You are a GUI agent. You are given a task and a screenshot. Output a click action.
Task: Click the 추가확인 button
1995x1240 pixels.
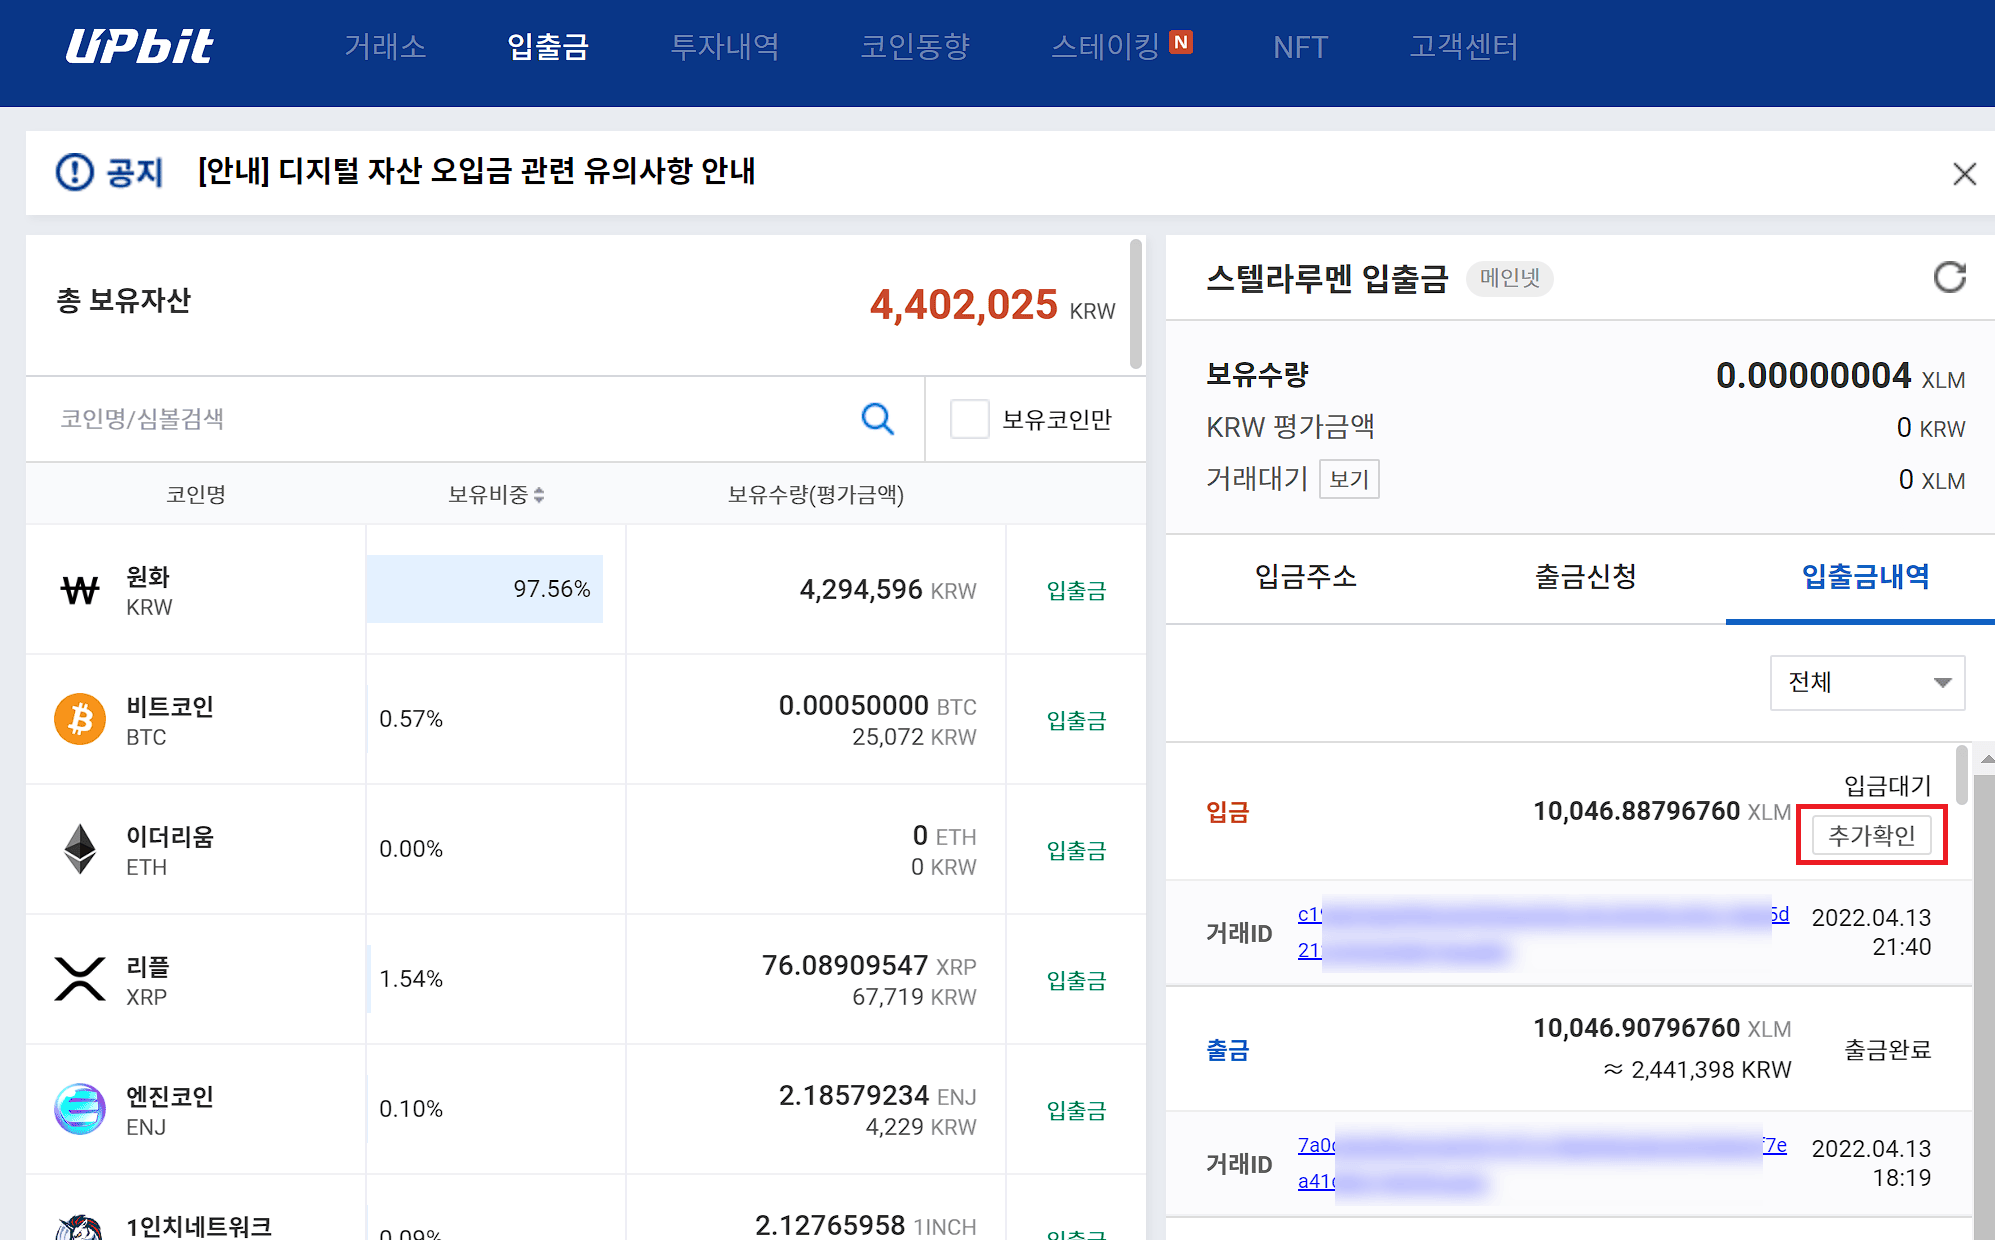pos(1871,835)
